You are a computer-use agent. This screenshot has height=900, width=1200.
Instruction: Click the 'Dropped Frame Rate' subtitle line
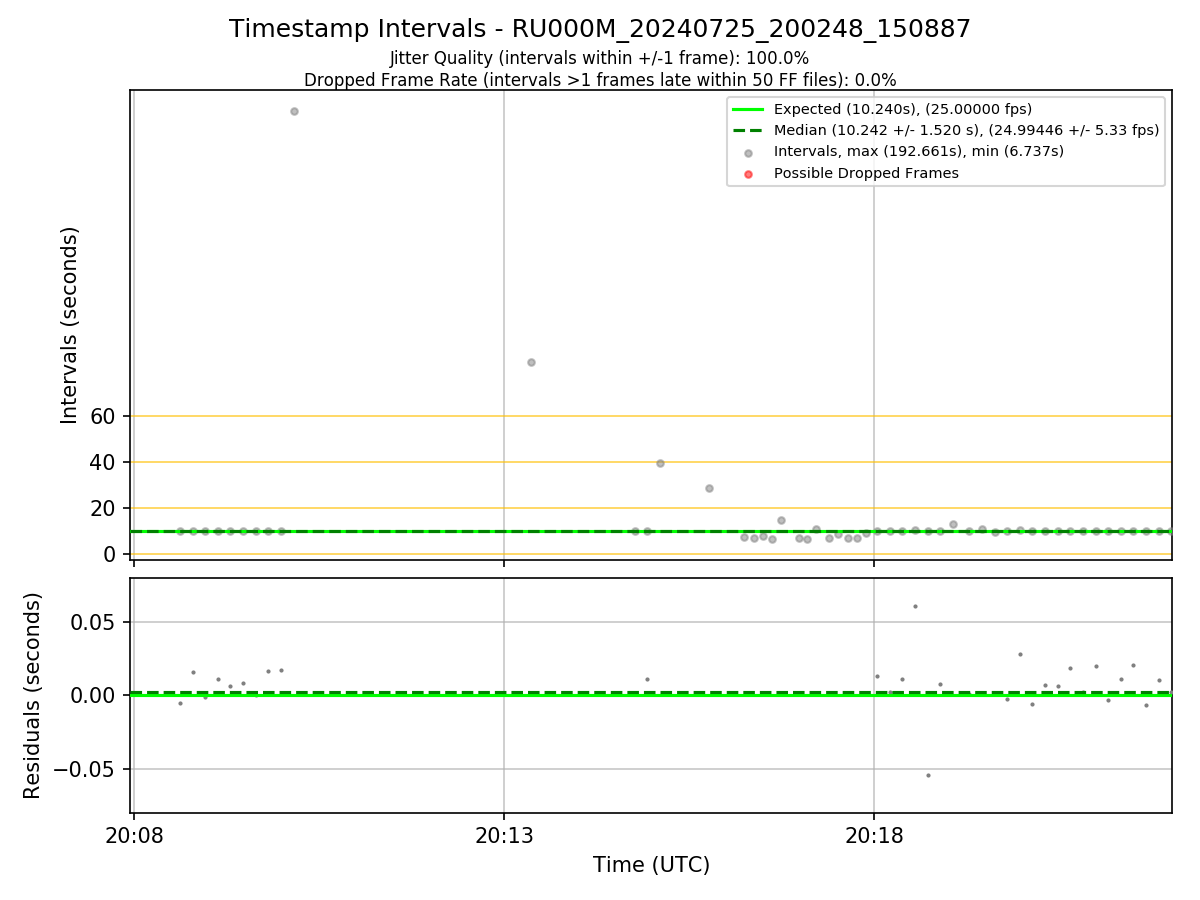[600, 80]
